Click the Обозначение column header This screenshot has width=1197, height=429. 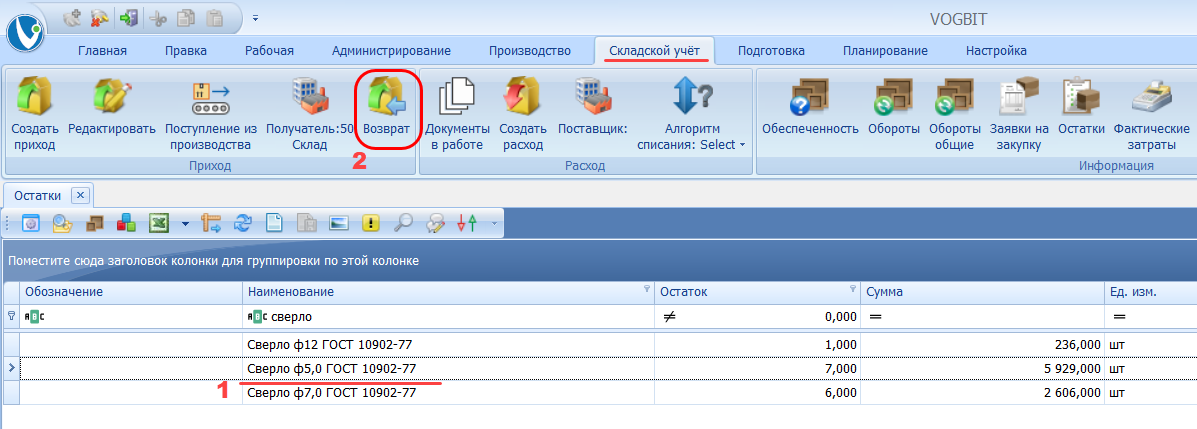(x=131, y=292)
